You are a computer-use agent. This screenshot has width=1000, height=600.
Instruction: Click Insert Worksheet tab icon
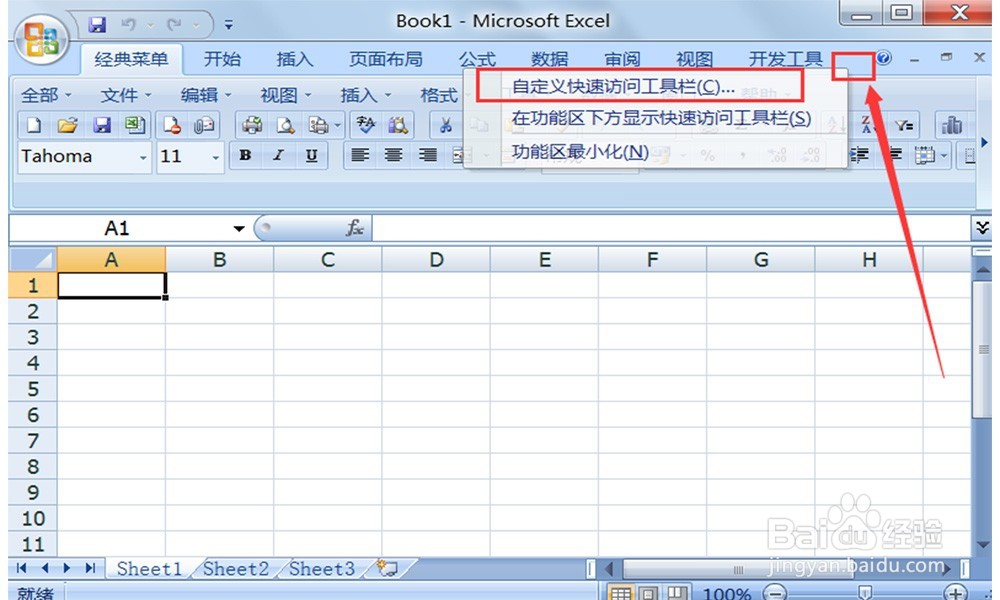387,568
